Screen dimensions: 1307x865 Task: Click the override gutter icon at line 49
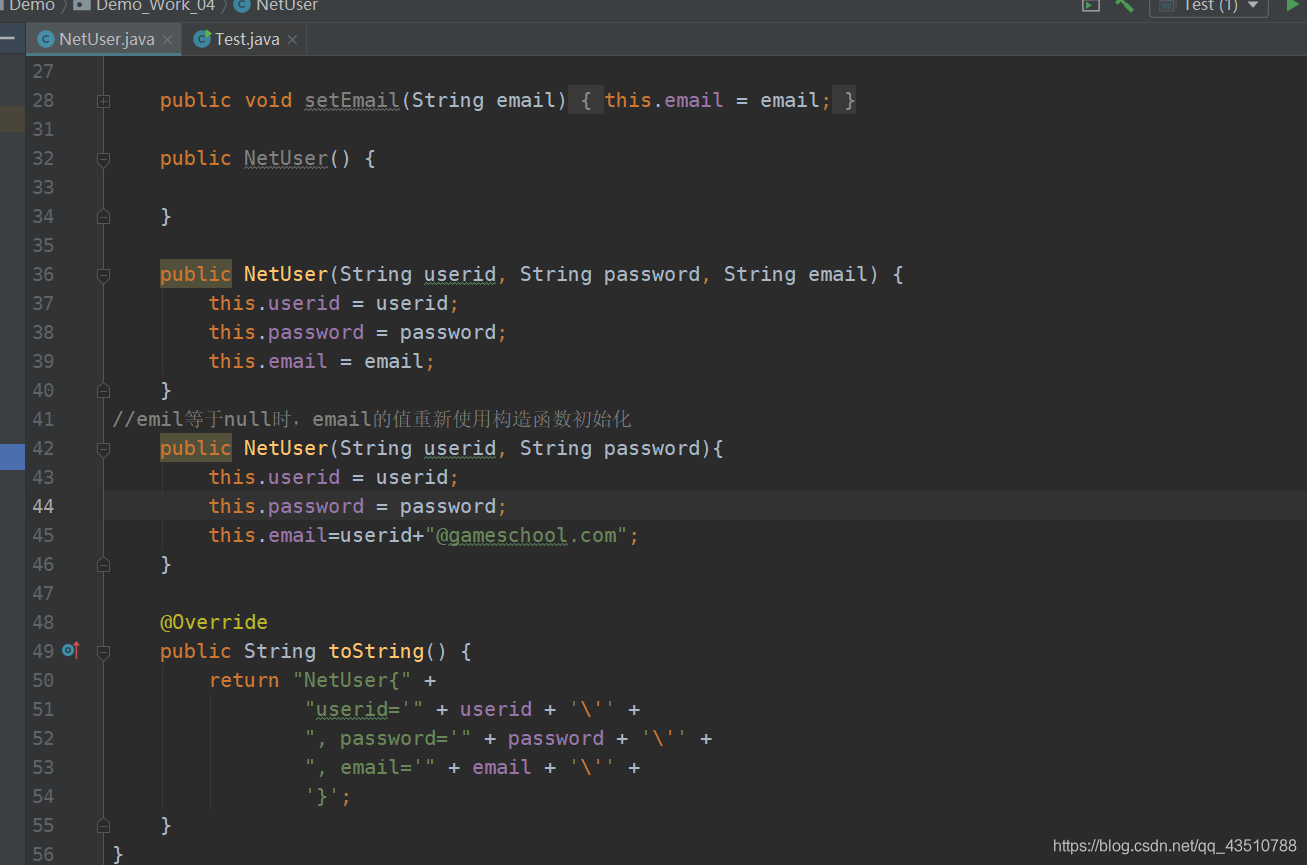pyautogui.click(x=70, y=651)
